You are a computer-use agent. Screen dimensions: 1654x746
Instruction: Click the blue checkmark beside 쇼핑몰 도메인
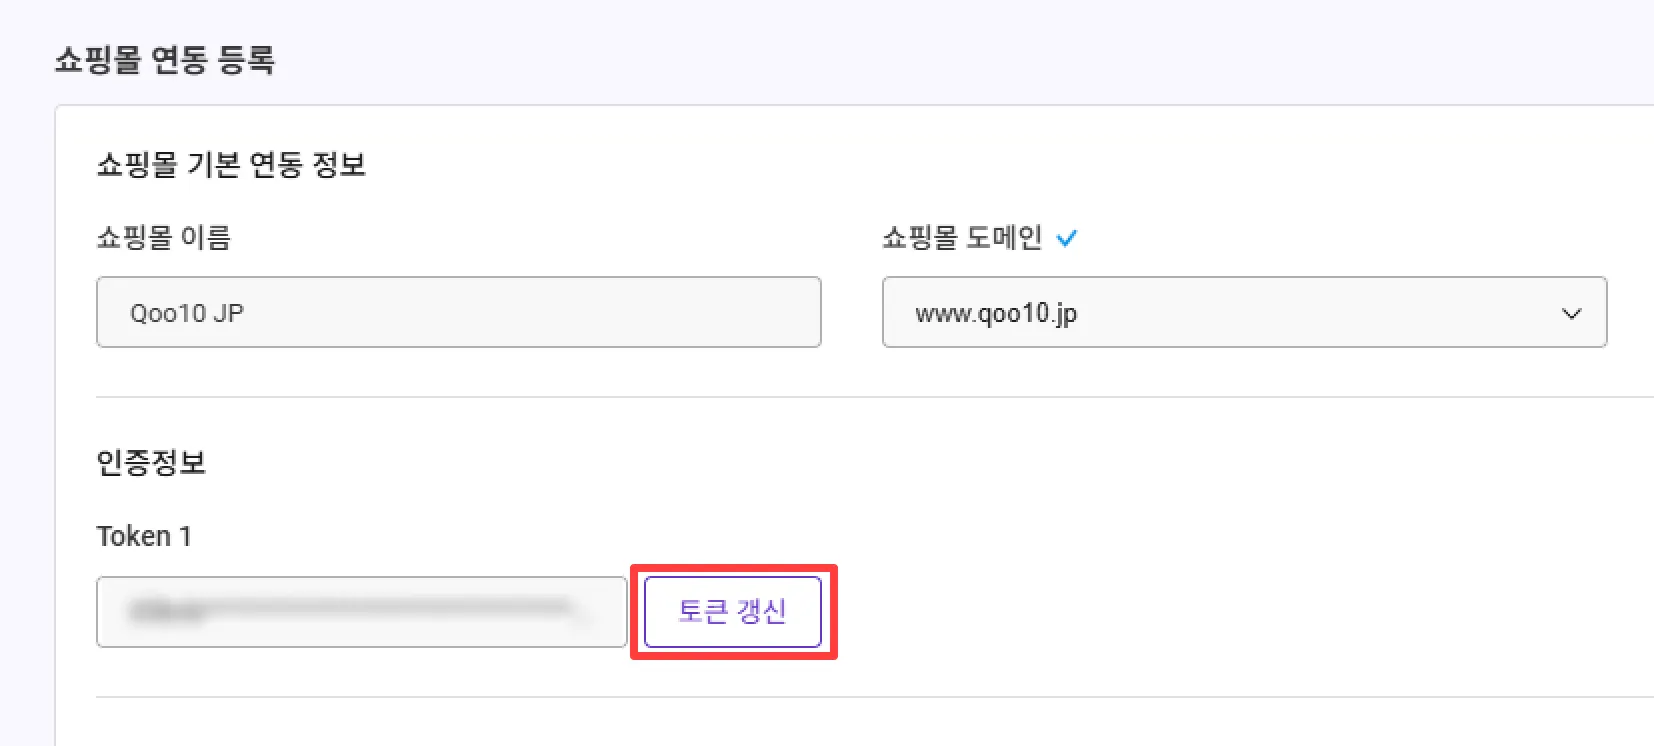click(x=1067, y=238)
